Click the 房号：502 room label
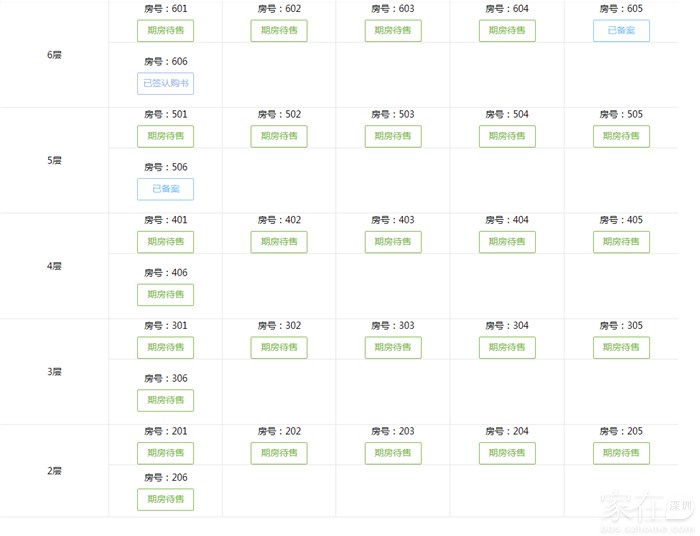The height and width of the screenshot is (536, 700). (279, 115)
